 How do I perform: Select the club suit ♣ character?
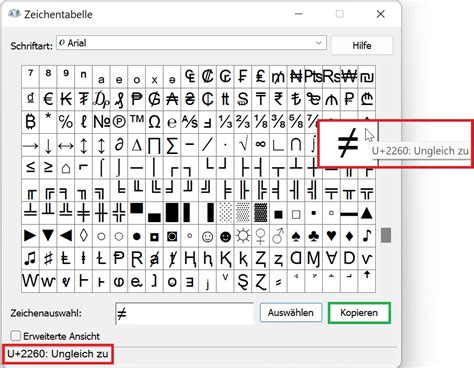[x=314, y=236]
